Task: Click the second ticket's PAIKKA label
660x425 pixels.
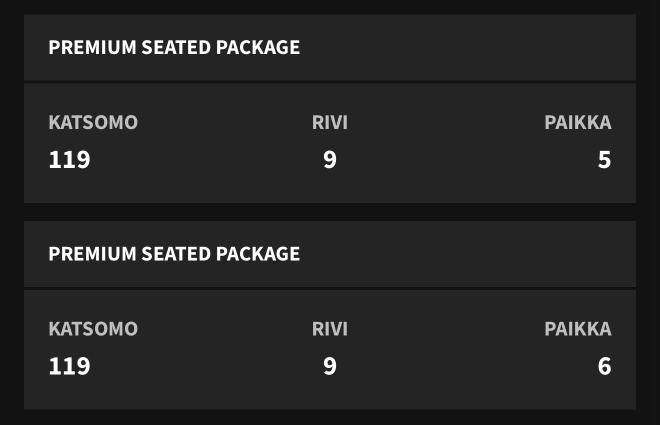Action: pos(578,329)
